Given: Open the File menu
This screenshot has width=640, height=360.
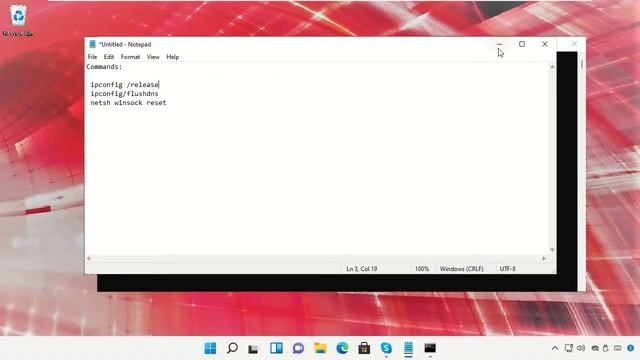Looking at the screenshot, I should (93, 57).
